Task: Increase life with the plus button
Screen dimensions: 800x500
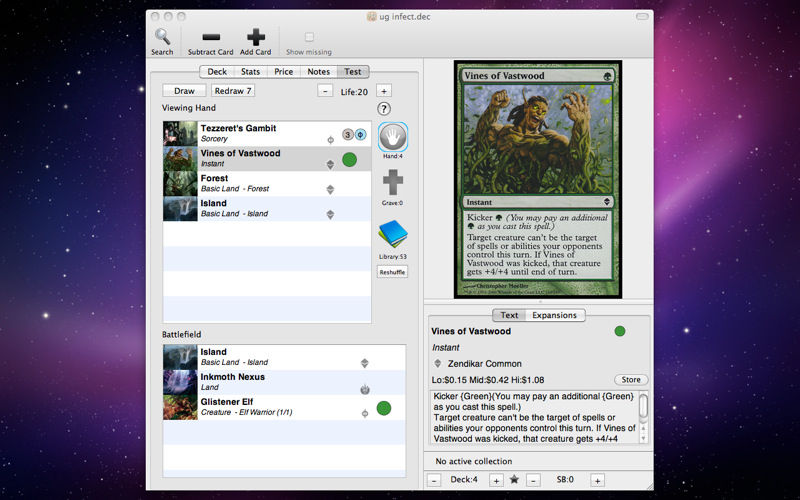Action: click(384, 91)
